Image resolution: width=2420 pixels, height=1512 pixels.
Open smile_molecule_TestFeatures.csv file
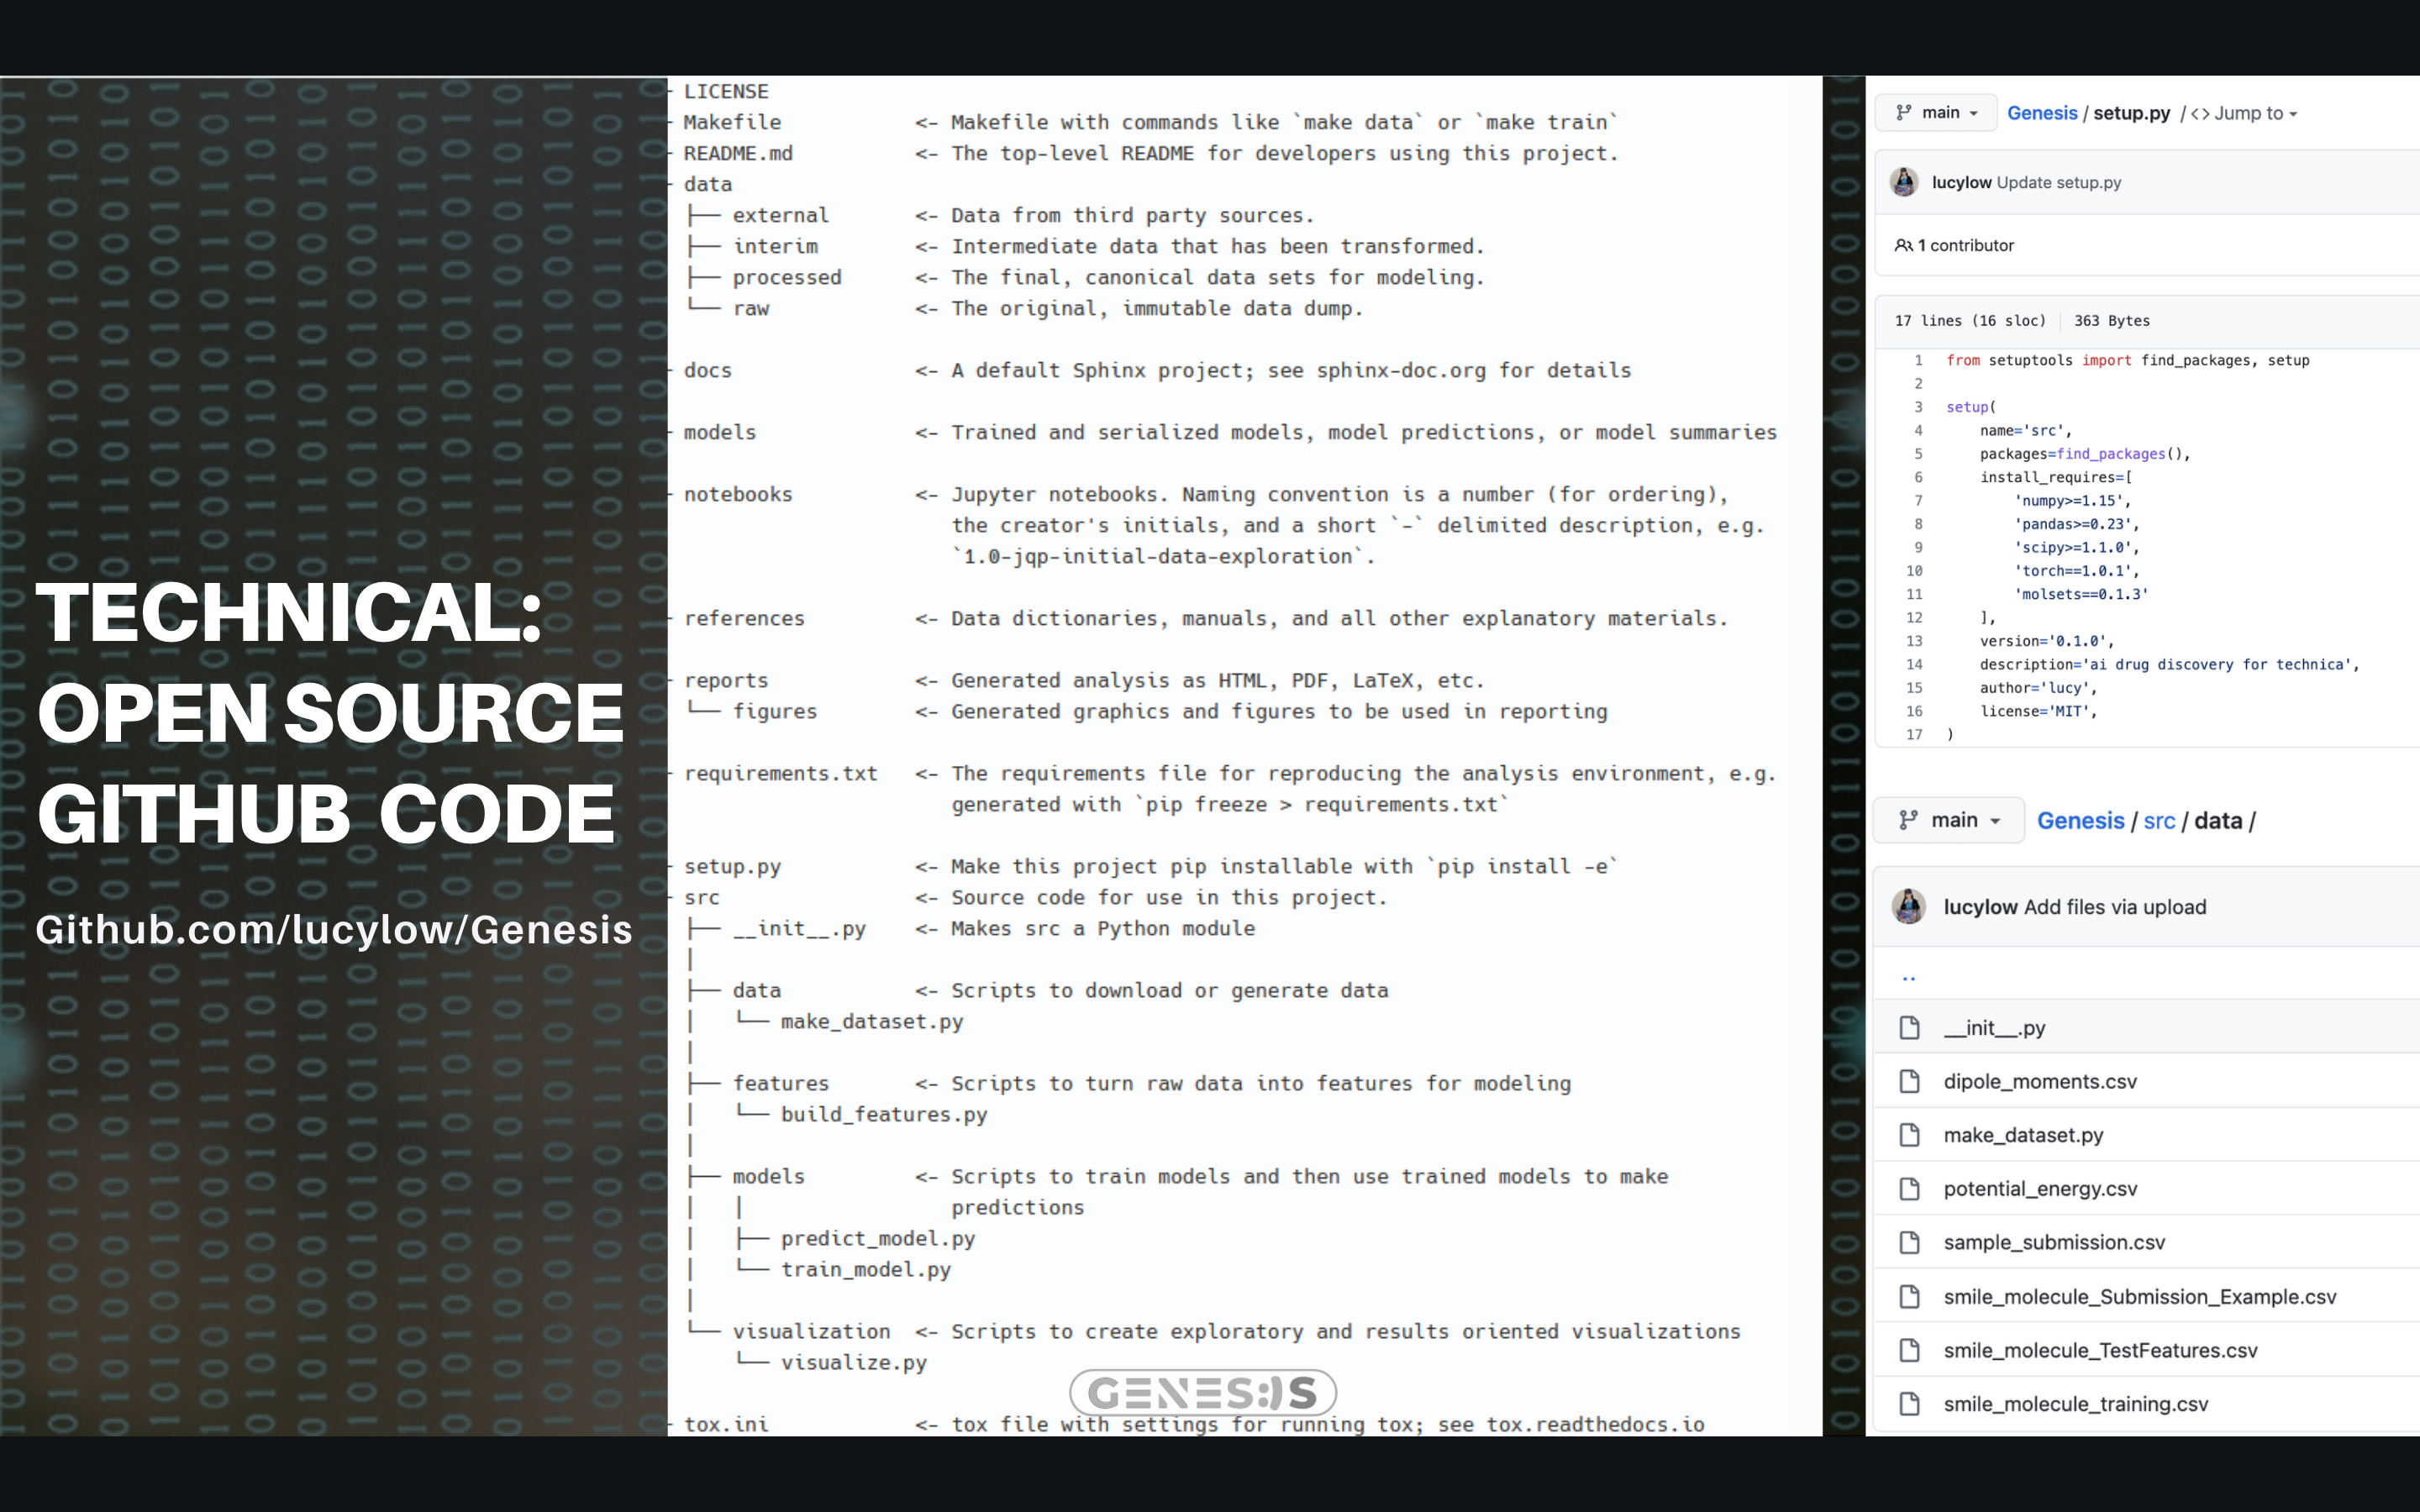point(2100,1350)
